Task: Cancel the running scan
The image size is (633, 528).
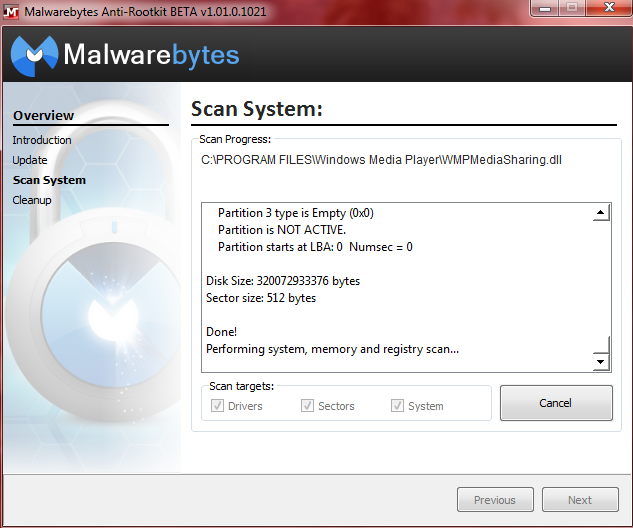Action: pyautogui.click(x=556, y=403)
